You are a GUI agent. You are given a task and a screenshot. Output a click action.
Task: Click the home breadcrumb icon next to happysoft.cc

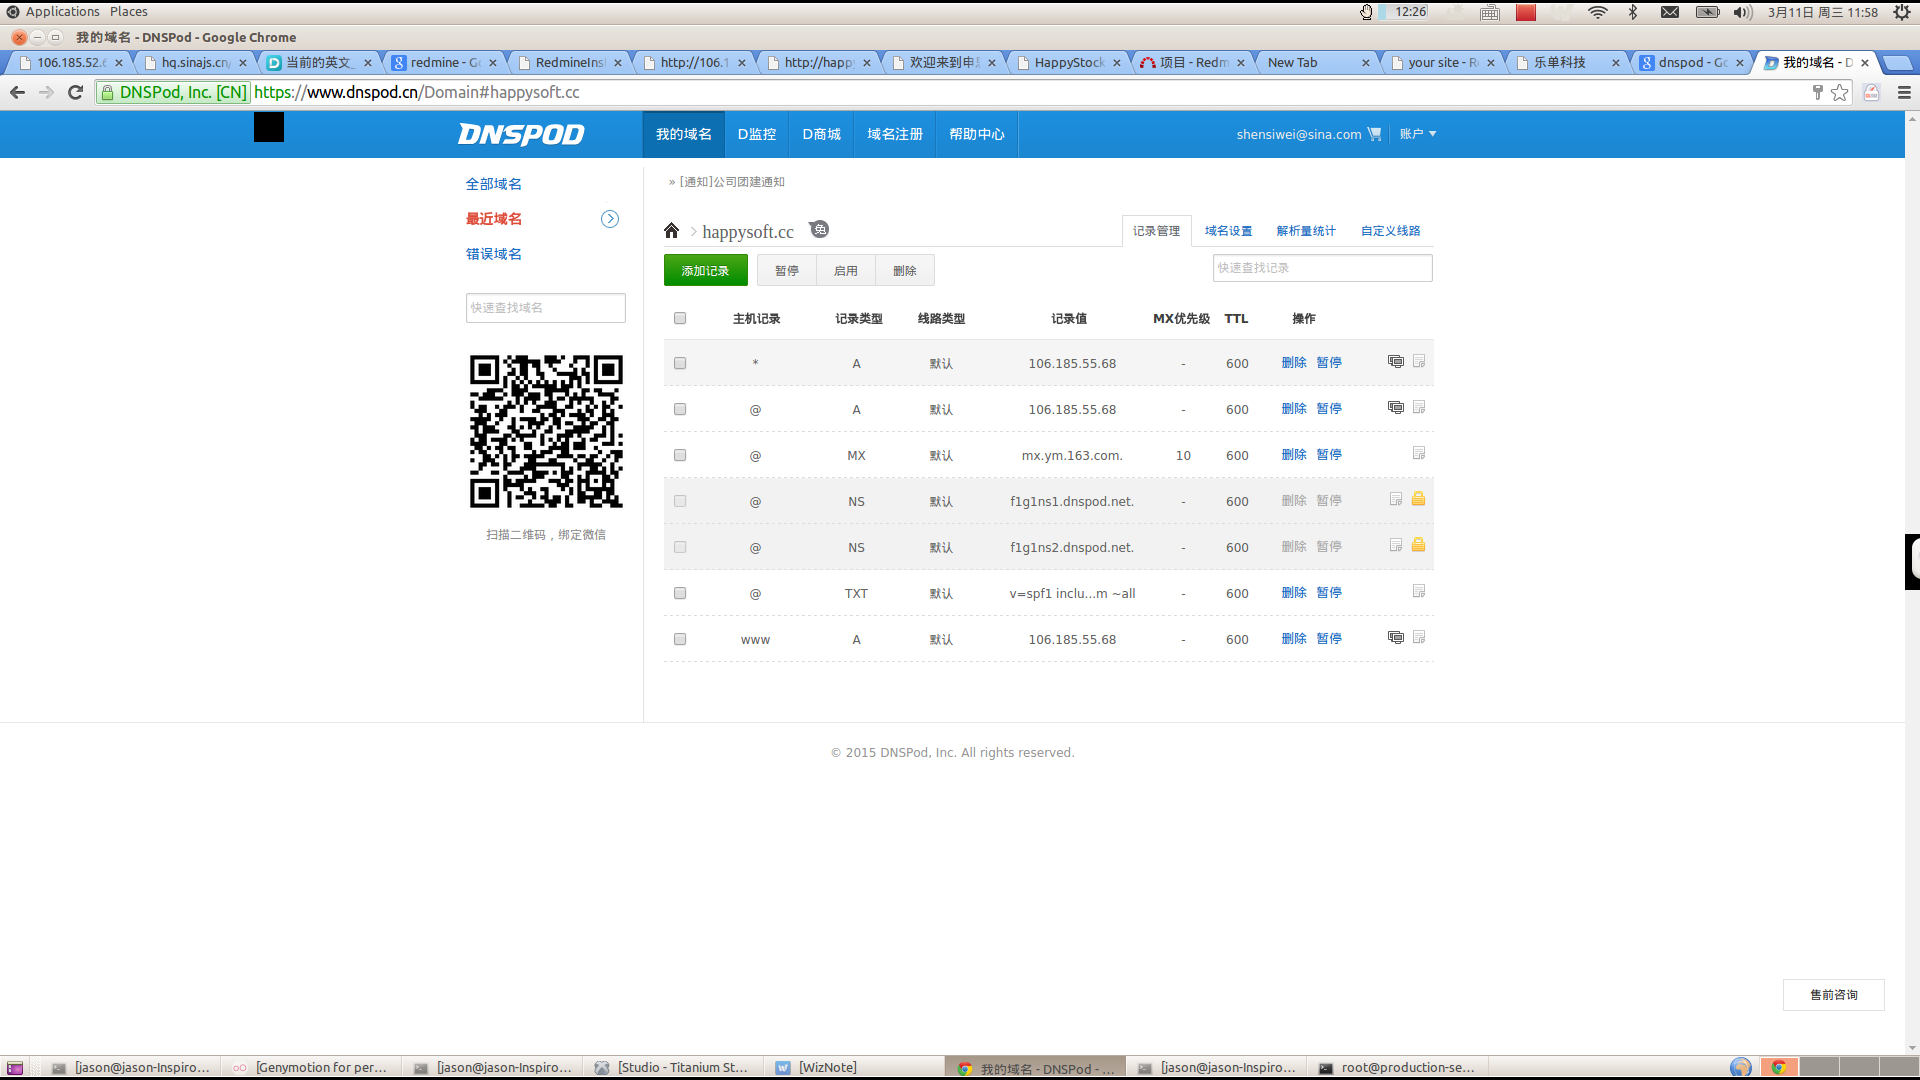pyautogui.click(x=672, y=230)
